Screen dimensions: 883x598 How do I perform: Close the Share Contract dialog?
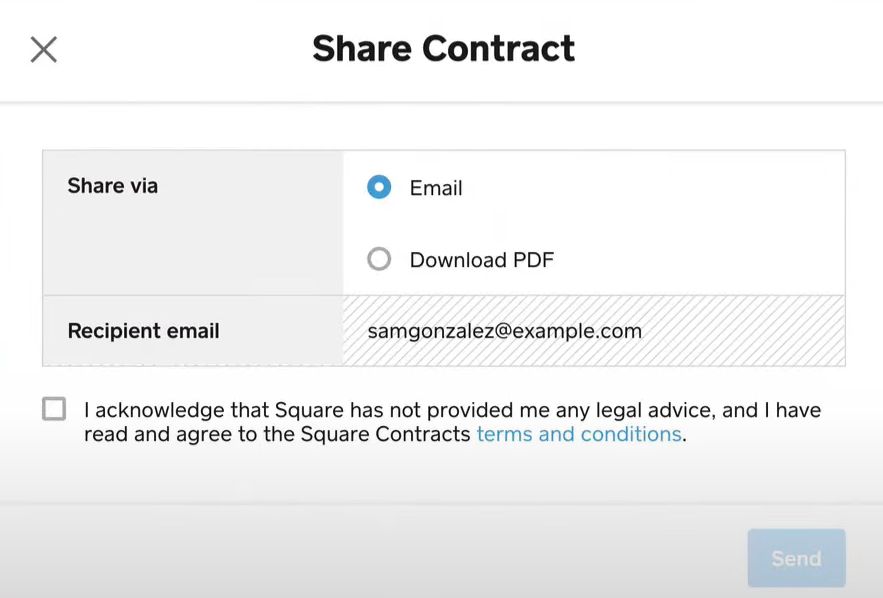(44, 50)
